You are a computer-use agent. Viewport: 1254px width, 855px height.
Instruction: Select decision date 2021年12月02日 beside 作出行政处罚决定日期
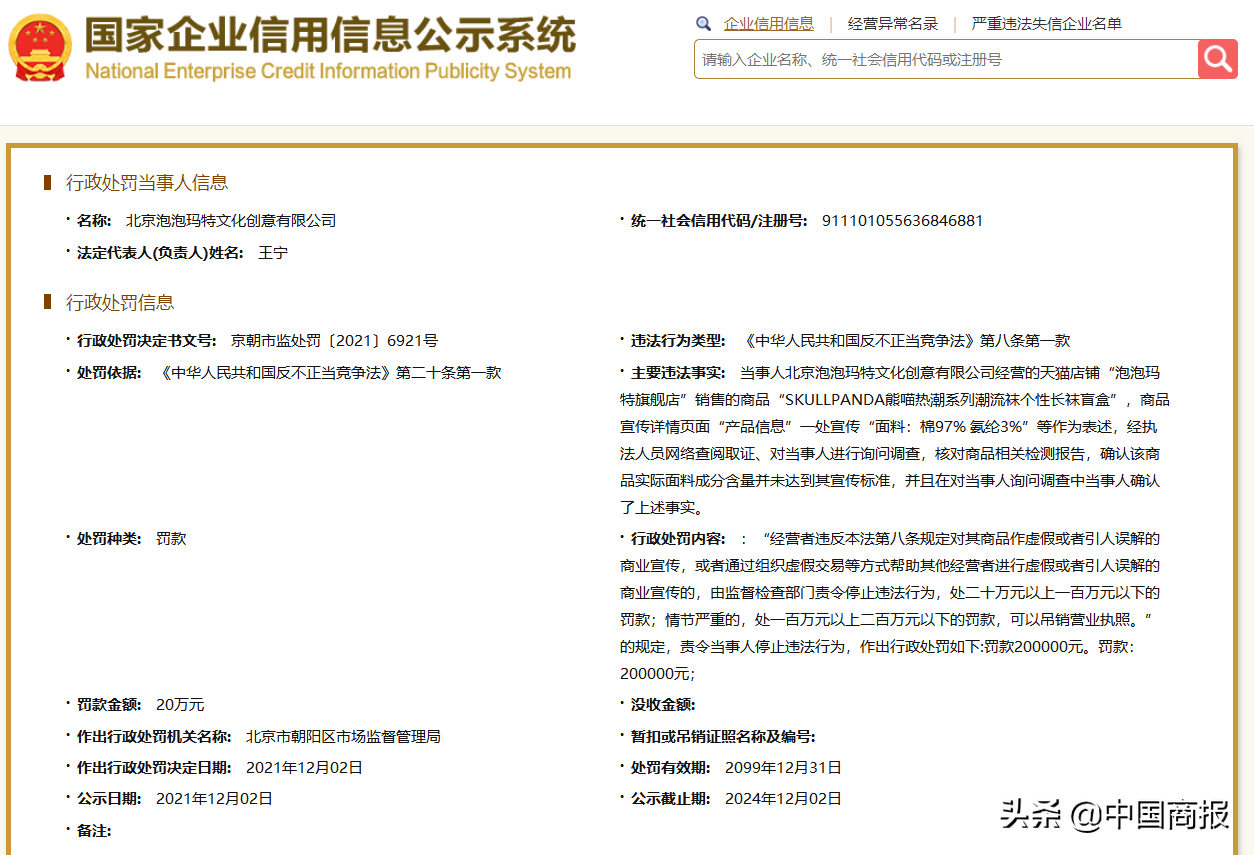tap(304, 768)
